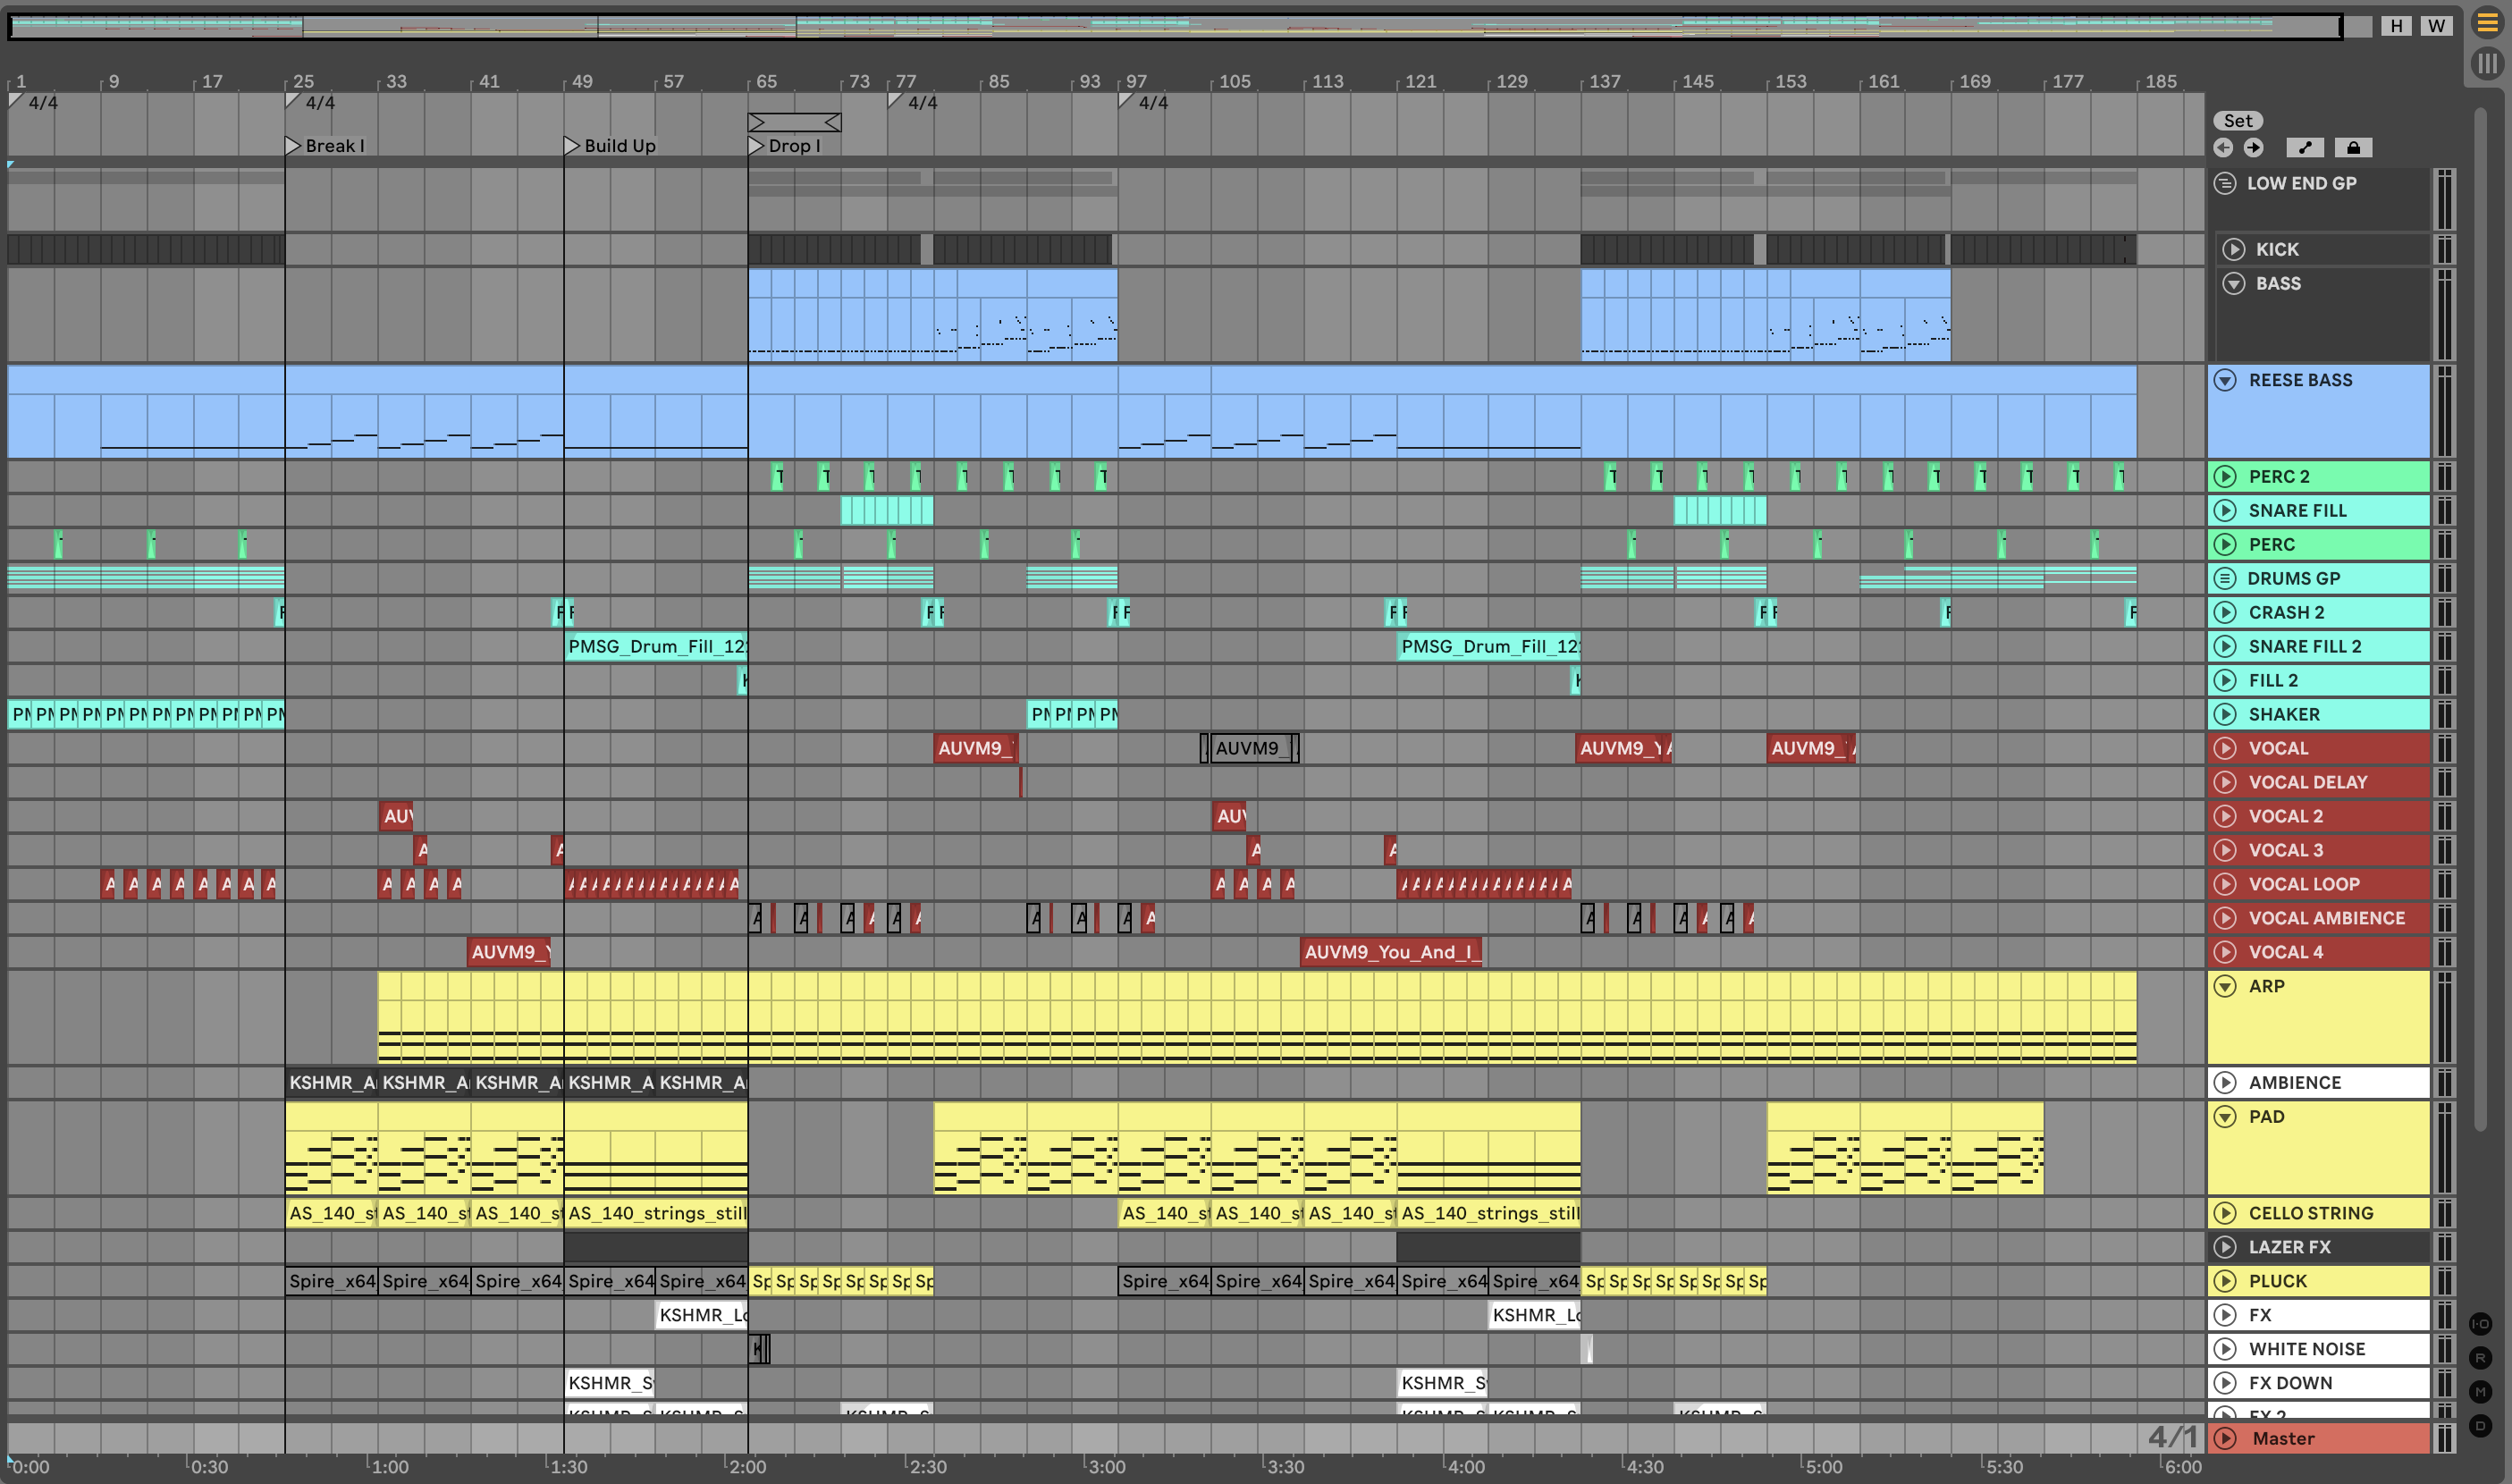Show the In/Out section with I-O button

[2480, 1323]
